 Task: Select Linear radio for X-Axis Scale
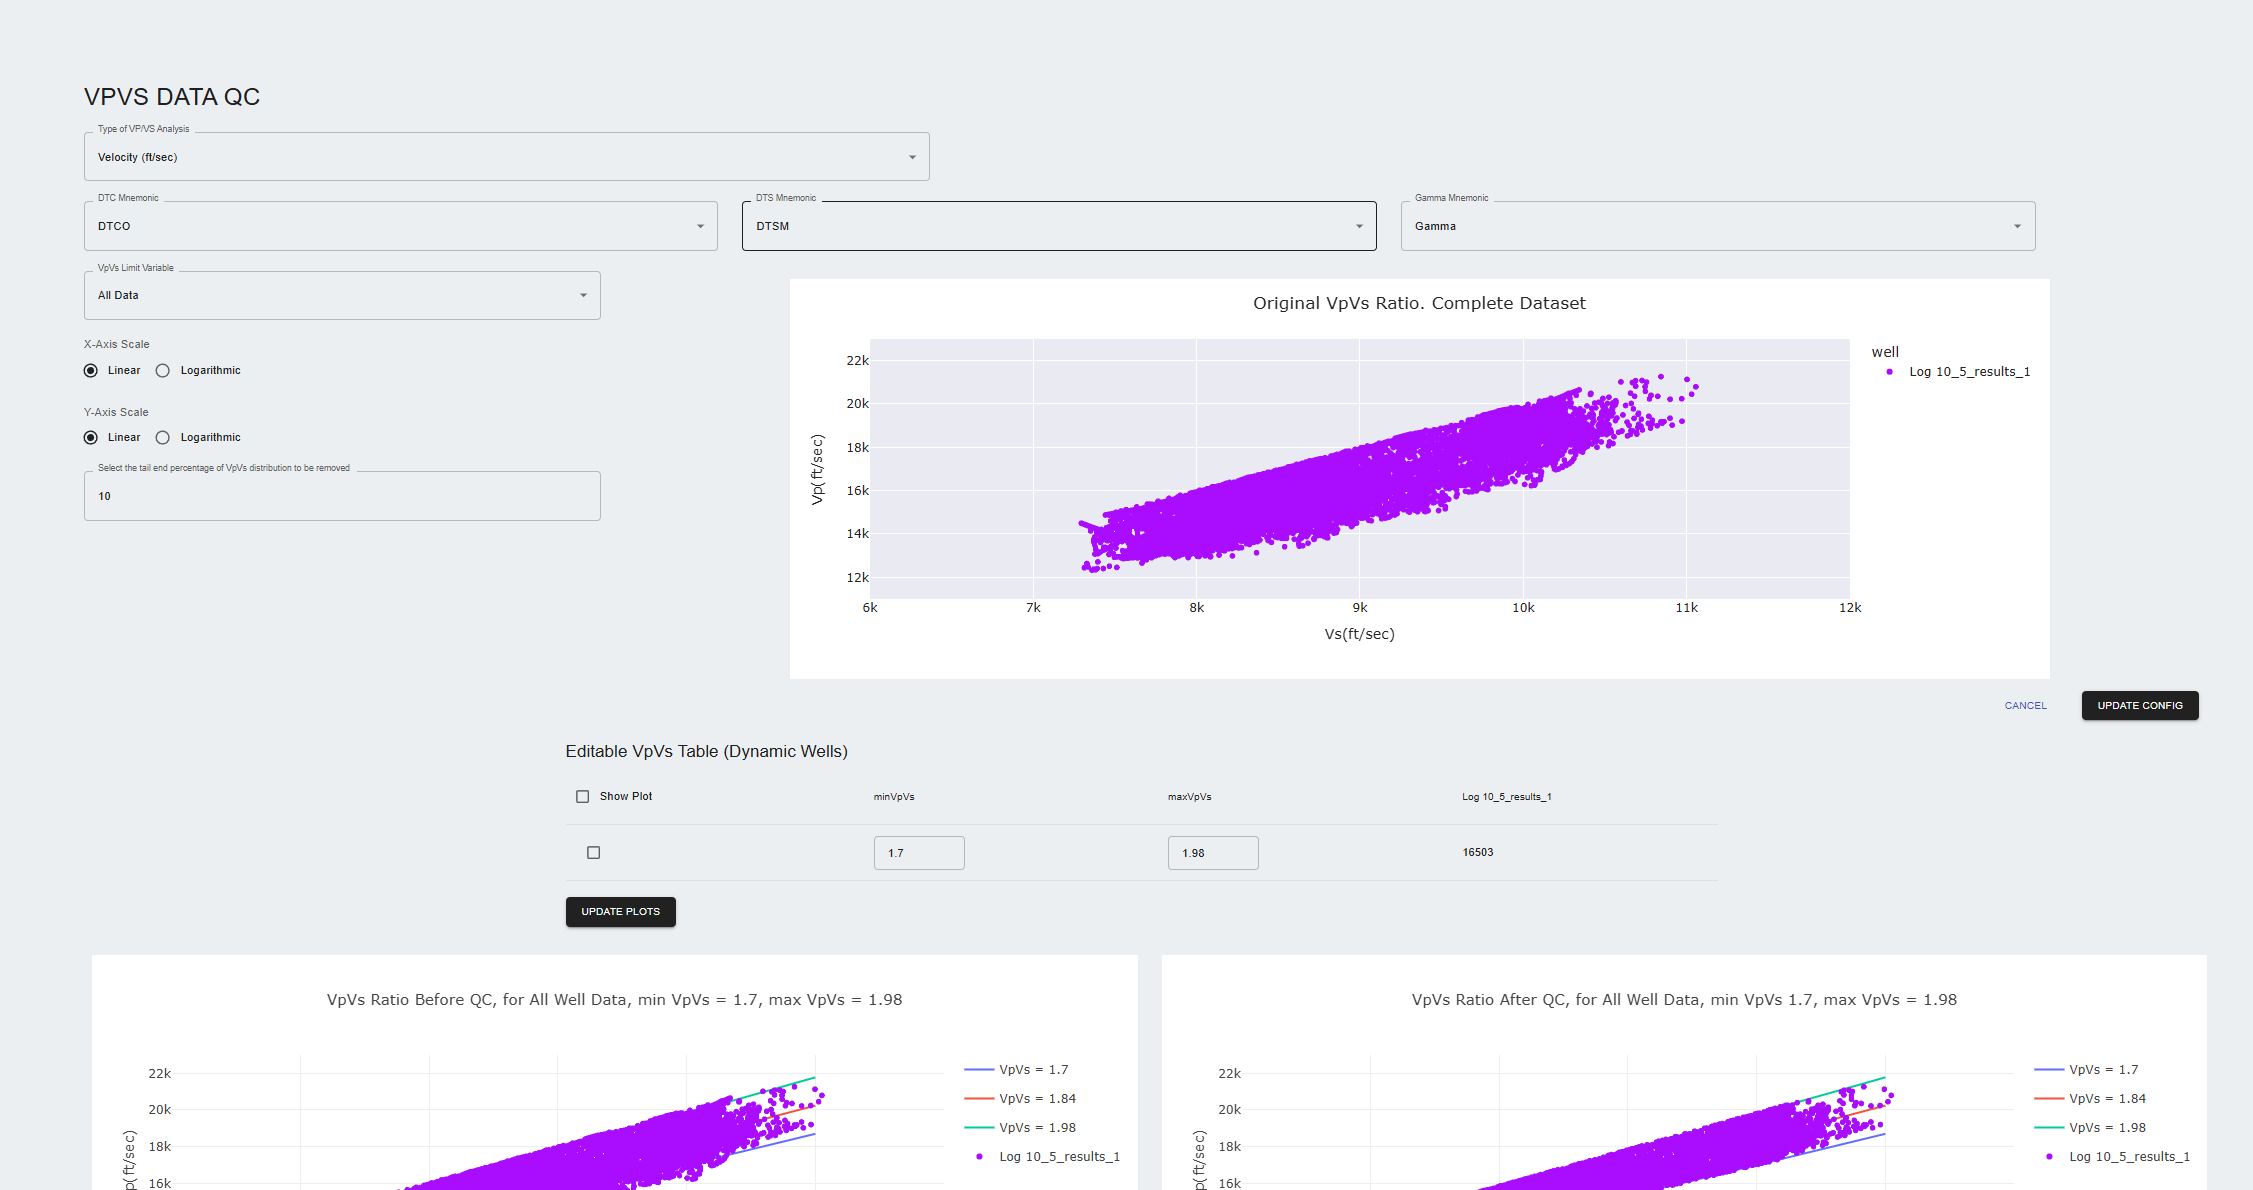pos(91,371)
